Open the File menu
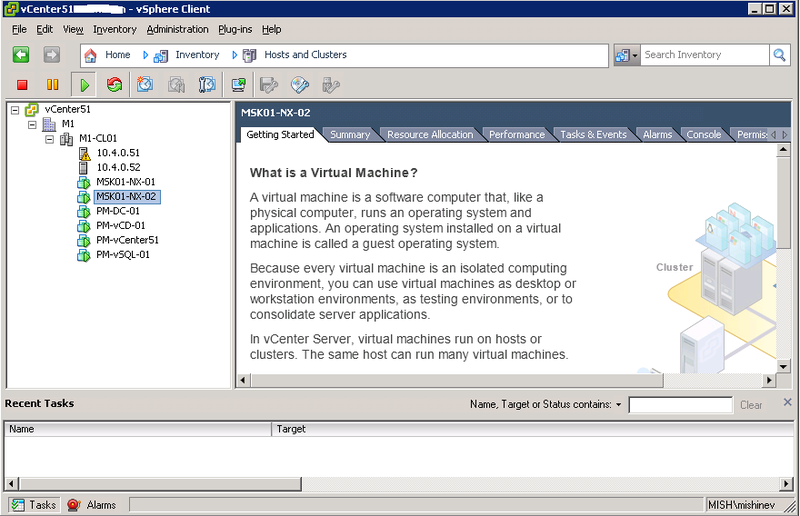Screen dimensions: 800x516 pyautogui.click(x=19, y=29)
